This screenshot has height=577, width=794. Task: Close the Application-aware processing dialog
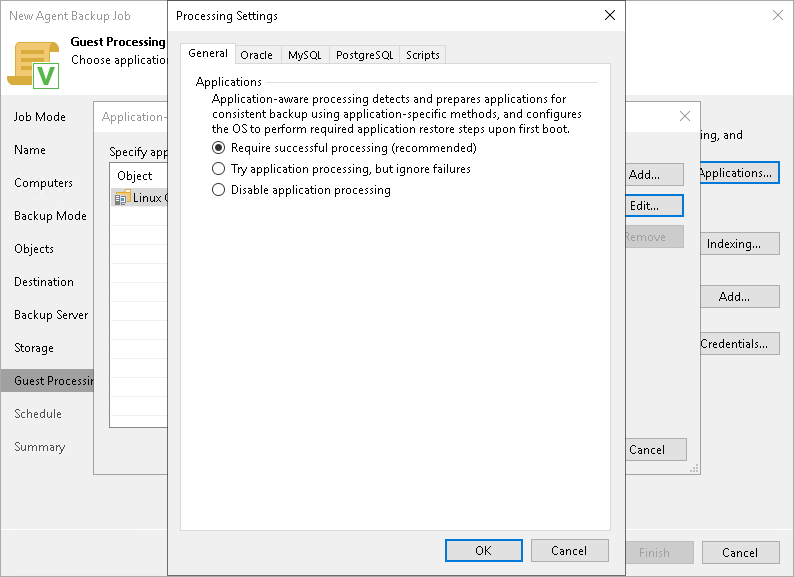[x=685, y=116]
